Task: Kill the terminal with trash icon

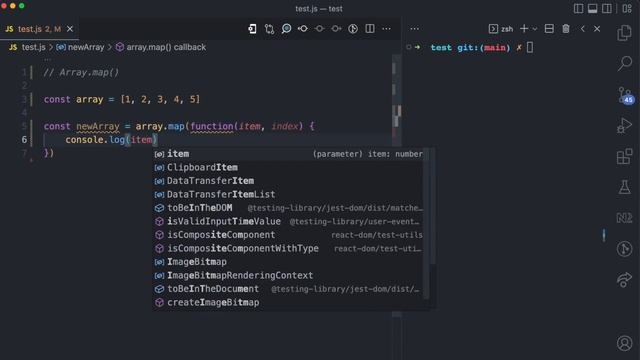Action: click(566, 29)
